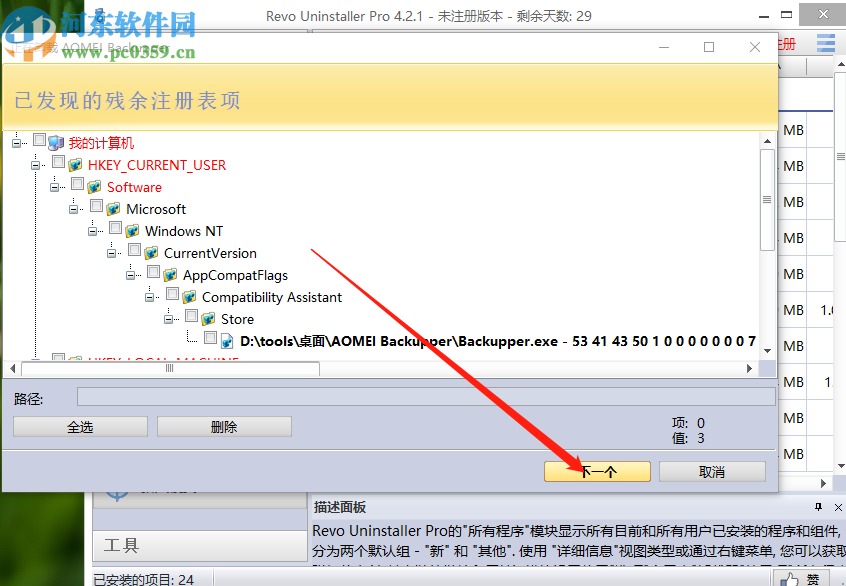
Task: Check the Compatibility Assistant checkbox
Action: click(x=173, y=294)
